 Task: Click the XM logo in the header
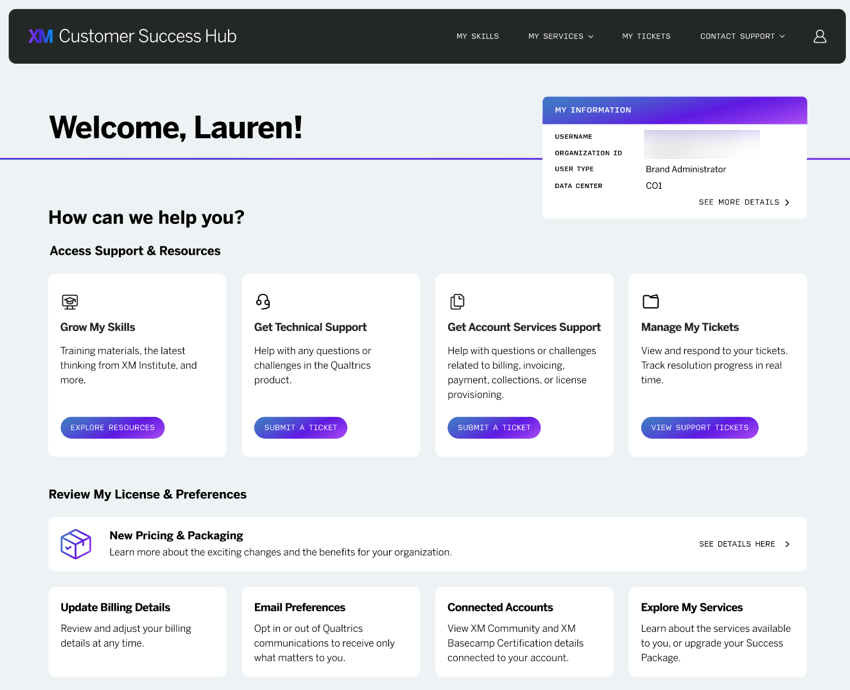point(40,36)
